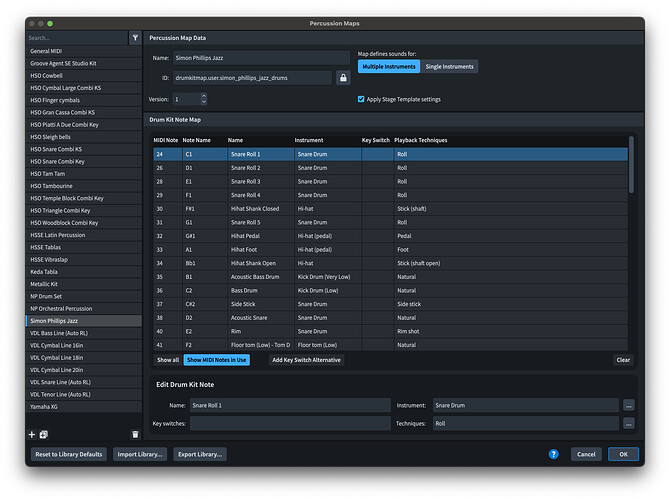This screenshot has width=669, height=500.
Task: Select HSO Tambourine map
Action: click(84, 186)
